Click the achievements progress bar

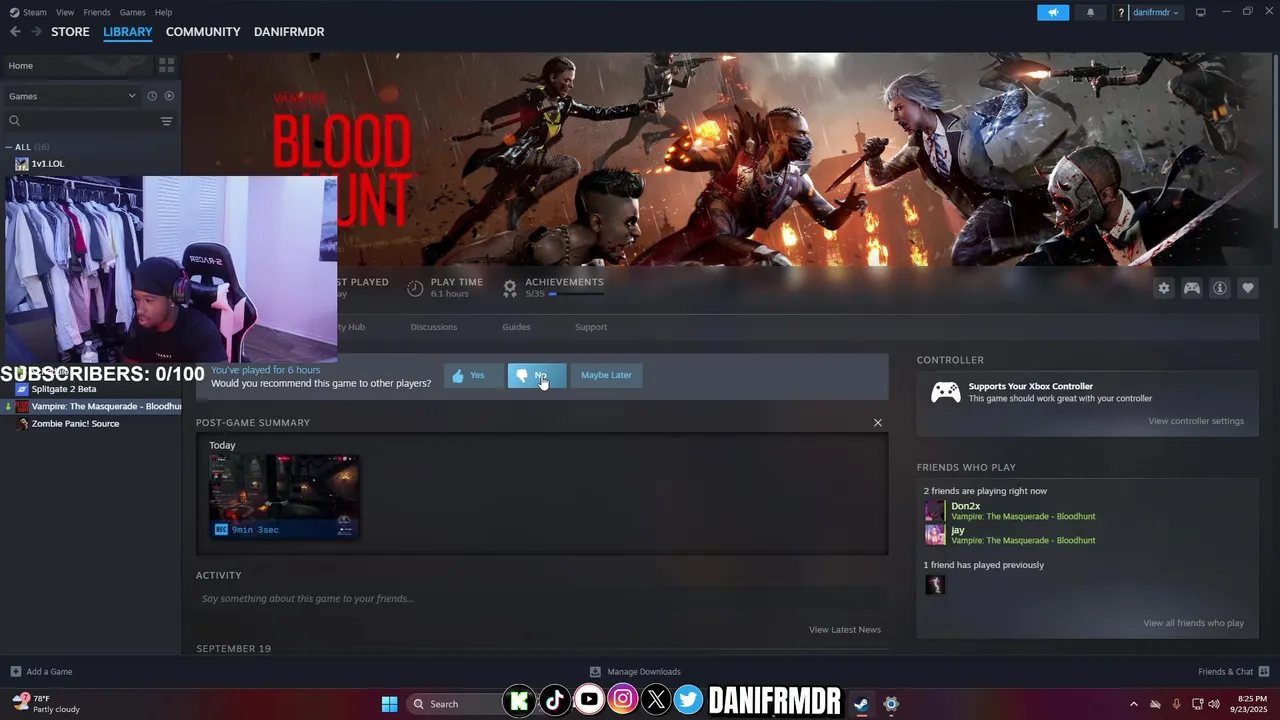[576, 294]
